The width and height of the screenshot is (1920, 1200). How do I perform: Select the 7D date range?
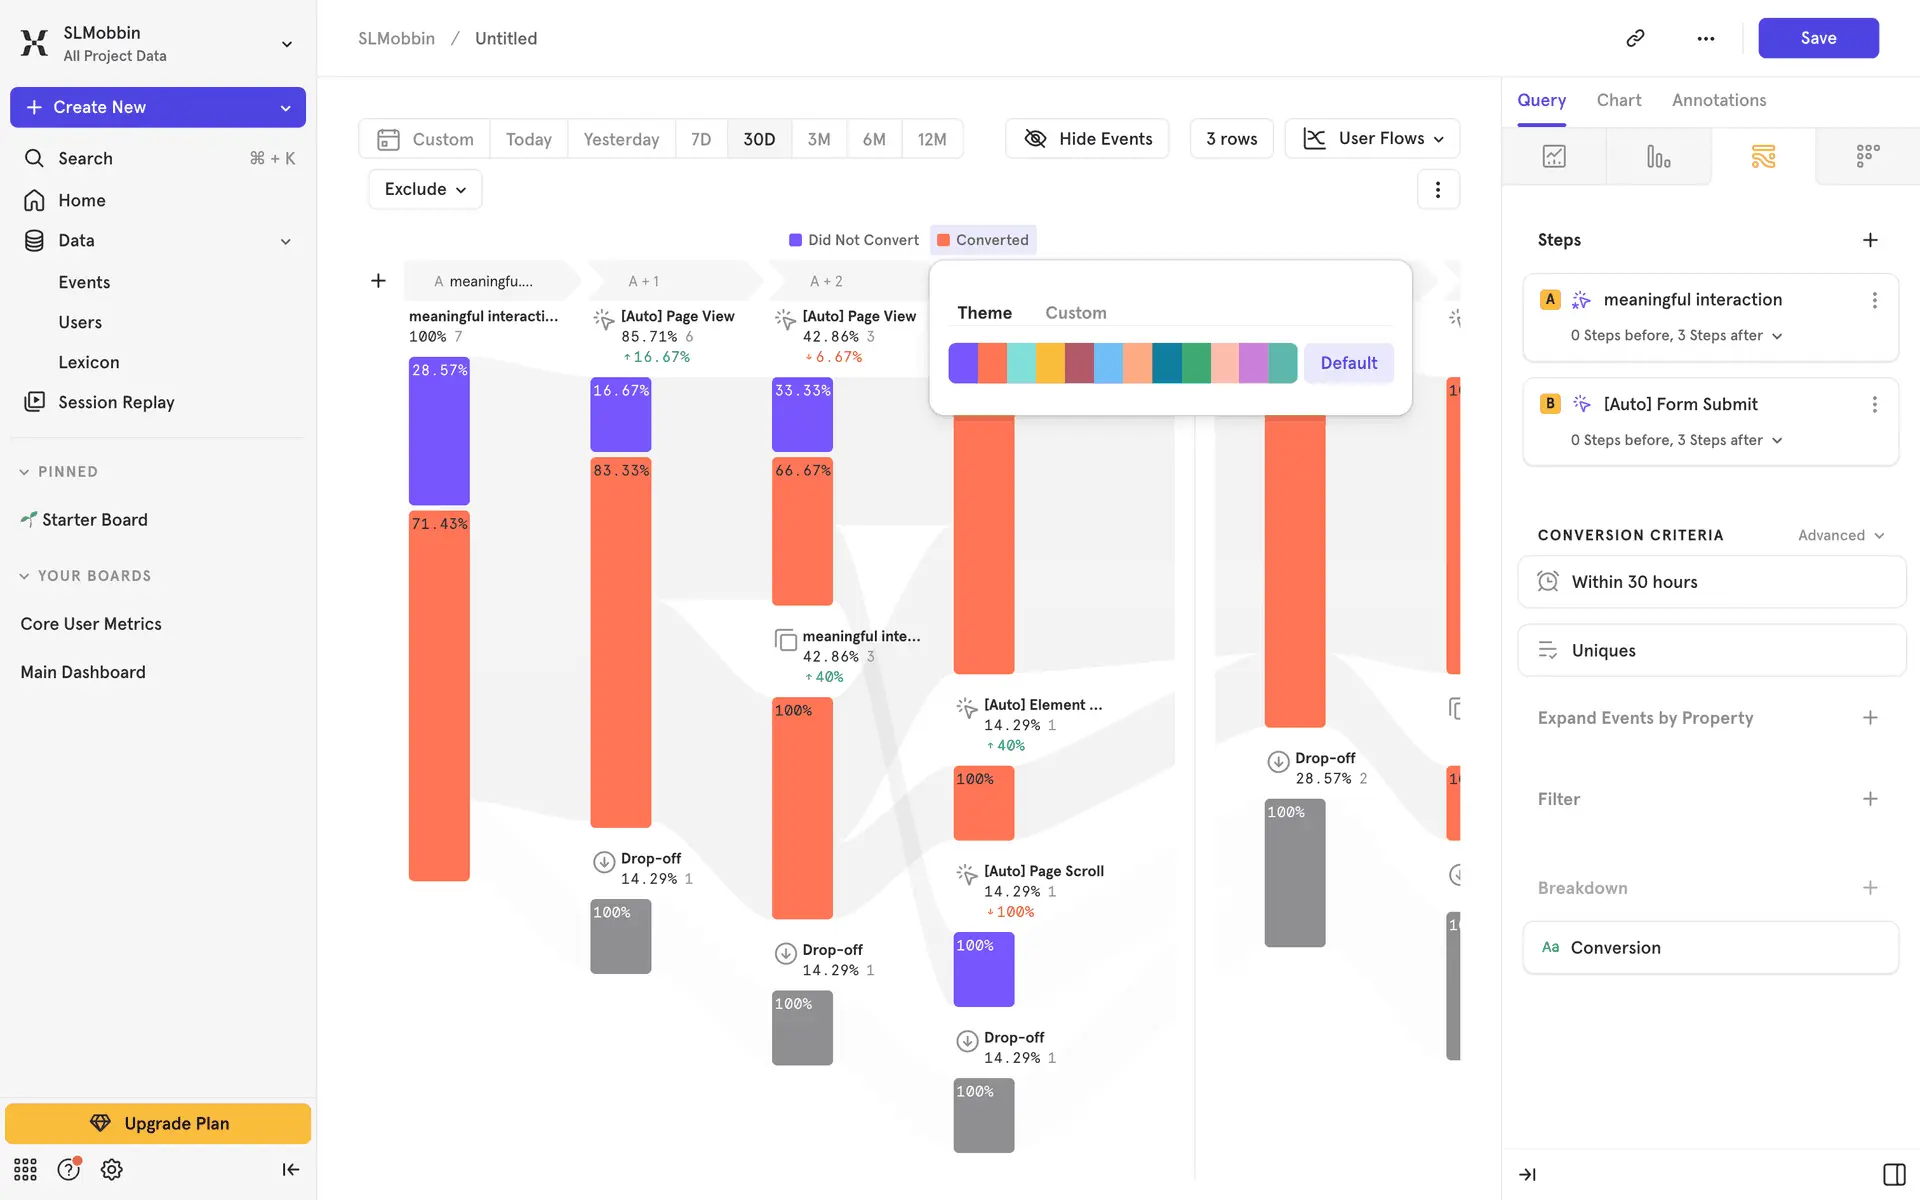[701, 139]
